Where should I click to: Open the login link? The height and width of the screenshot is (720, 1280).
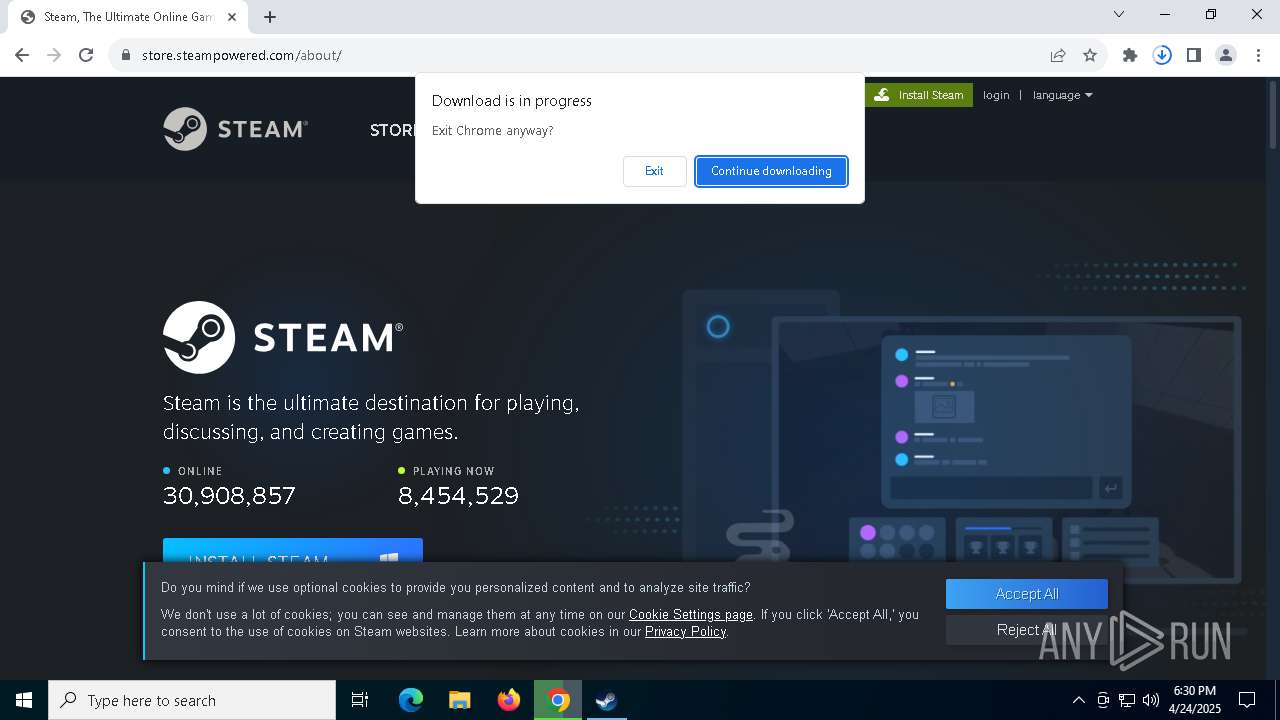tap(996, 95)
